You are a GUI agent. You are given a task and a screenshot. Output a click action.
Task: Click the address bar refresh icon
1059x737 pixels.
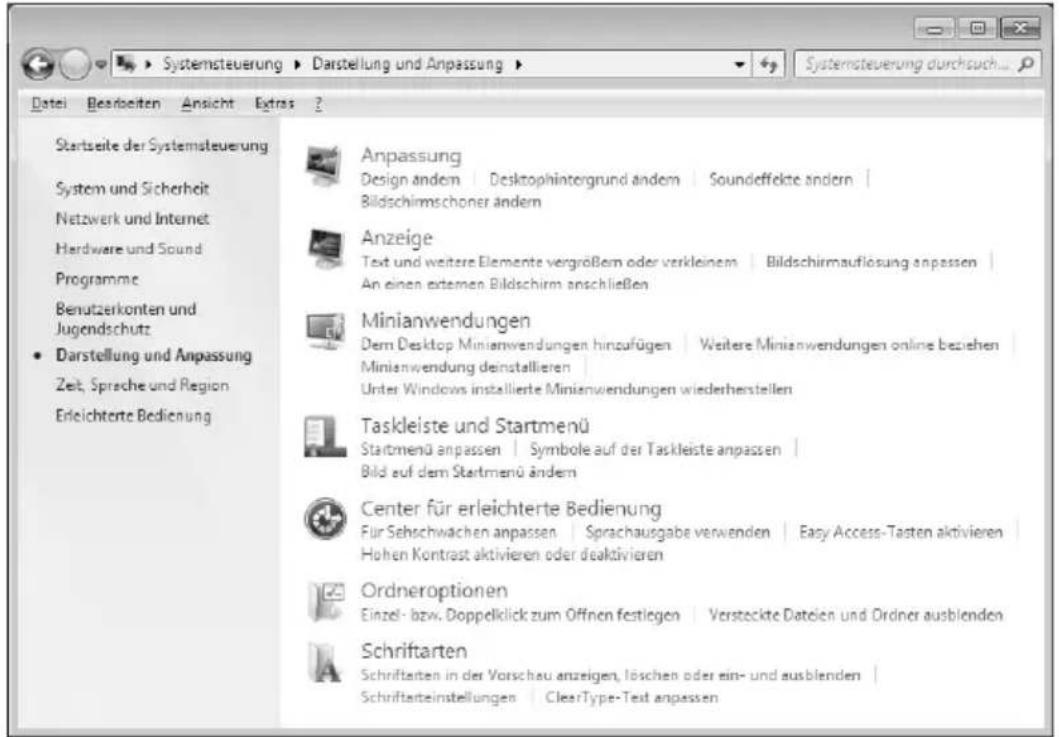tap(769, 65)
